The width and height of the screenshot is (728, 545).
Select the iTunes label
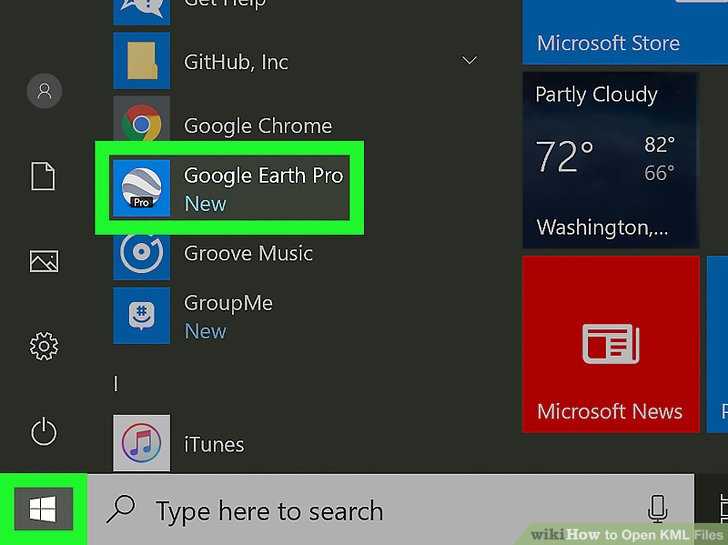(x=214, y=445)
